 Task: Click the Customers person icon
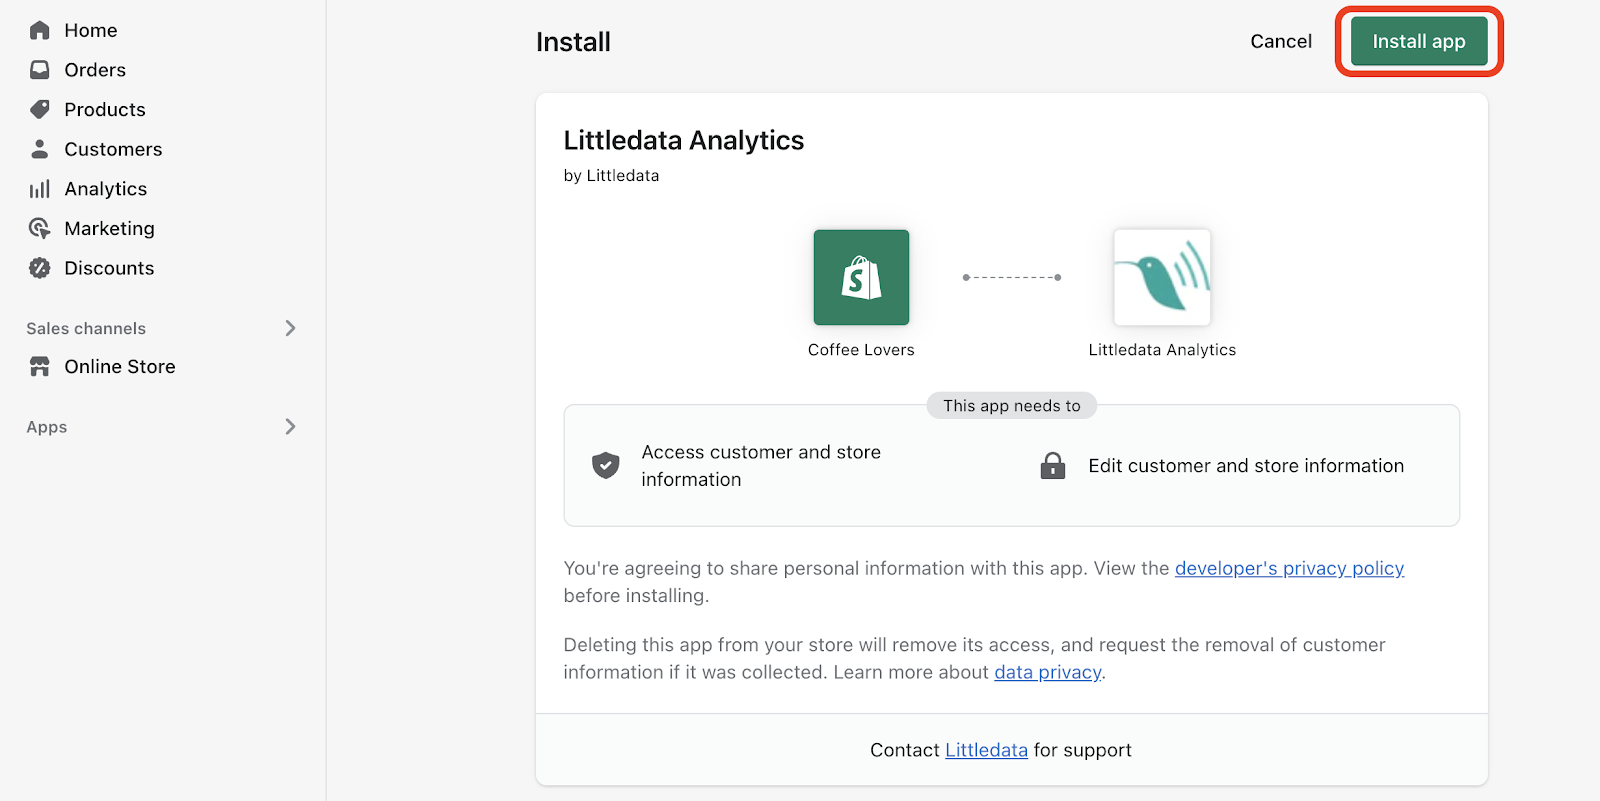40,149
